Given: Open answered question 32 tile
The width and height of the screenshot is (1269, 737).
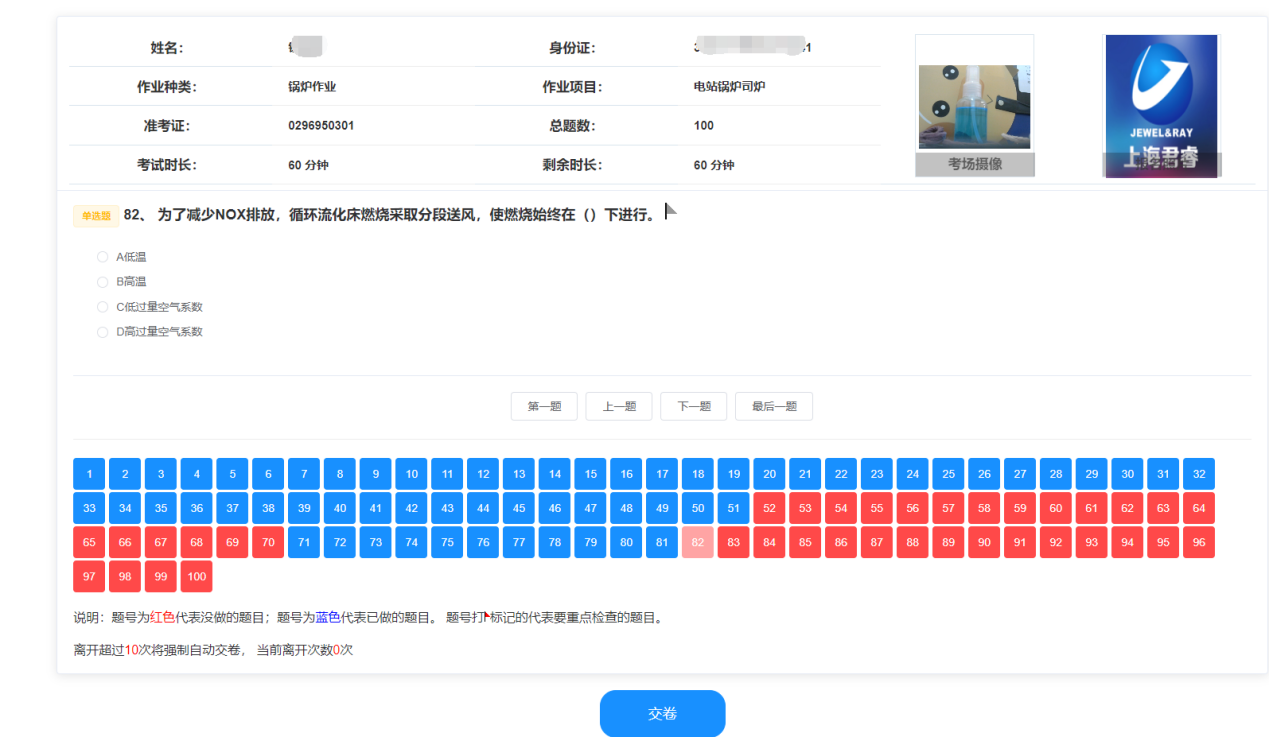Looking at the screenshot, I should pos(1198,474).
